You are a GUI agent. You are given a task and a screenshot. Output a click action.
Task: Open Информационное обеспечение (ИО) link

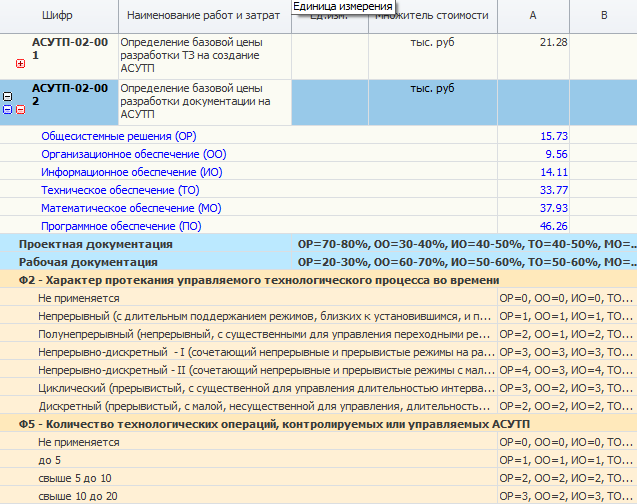[132, 172]
